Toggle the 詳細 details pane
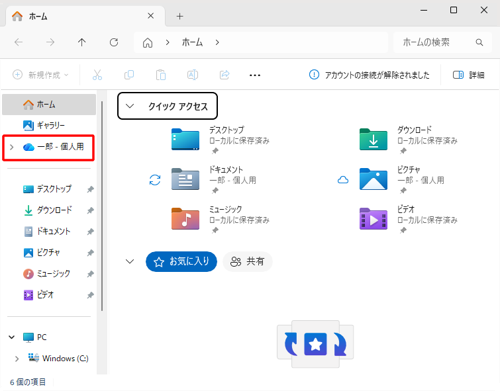 468,75
